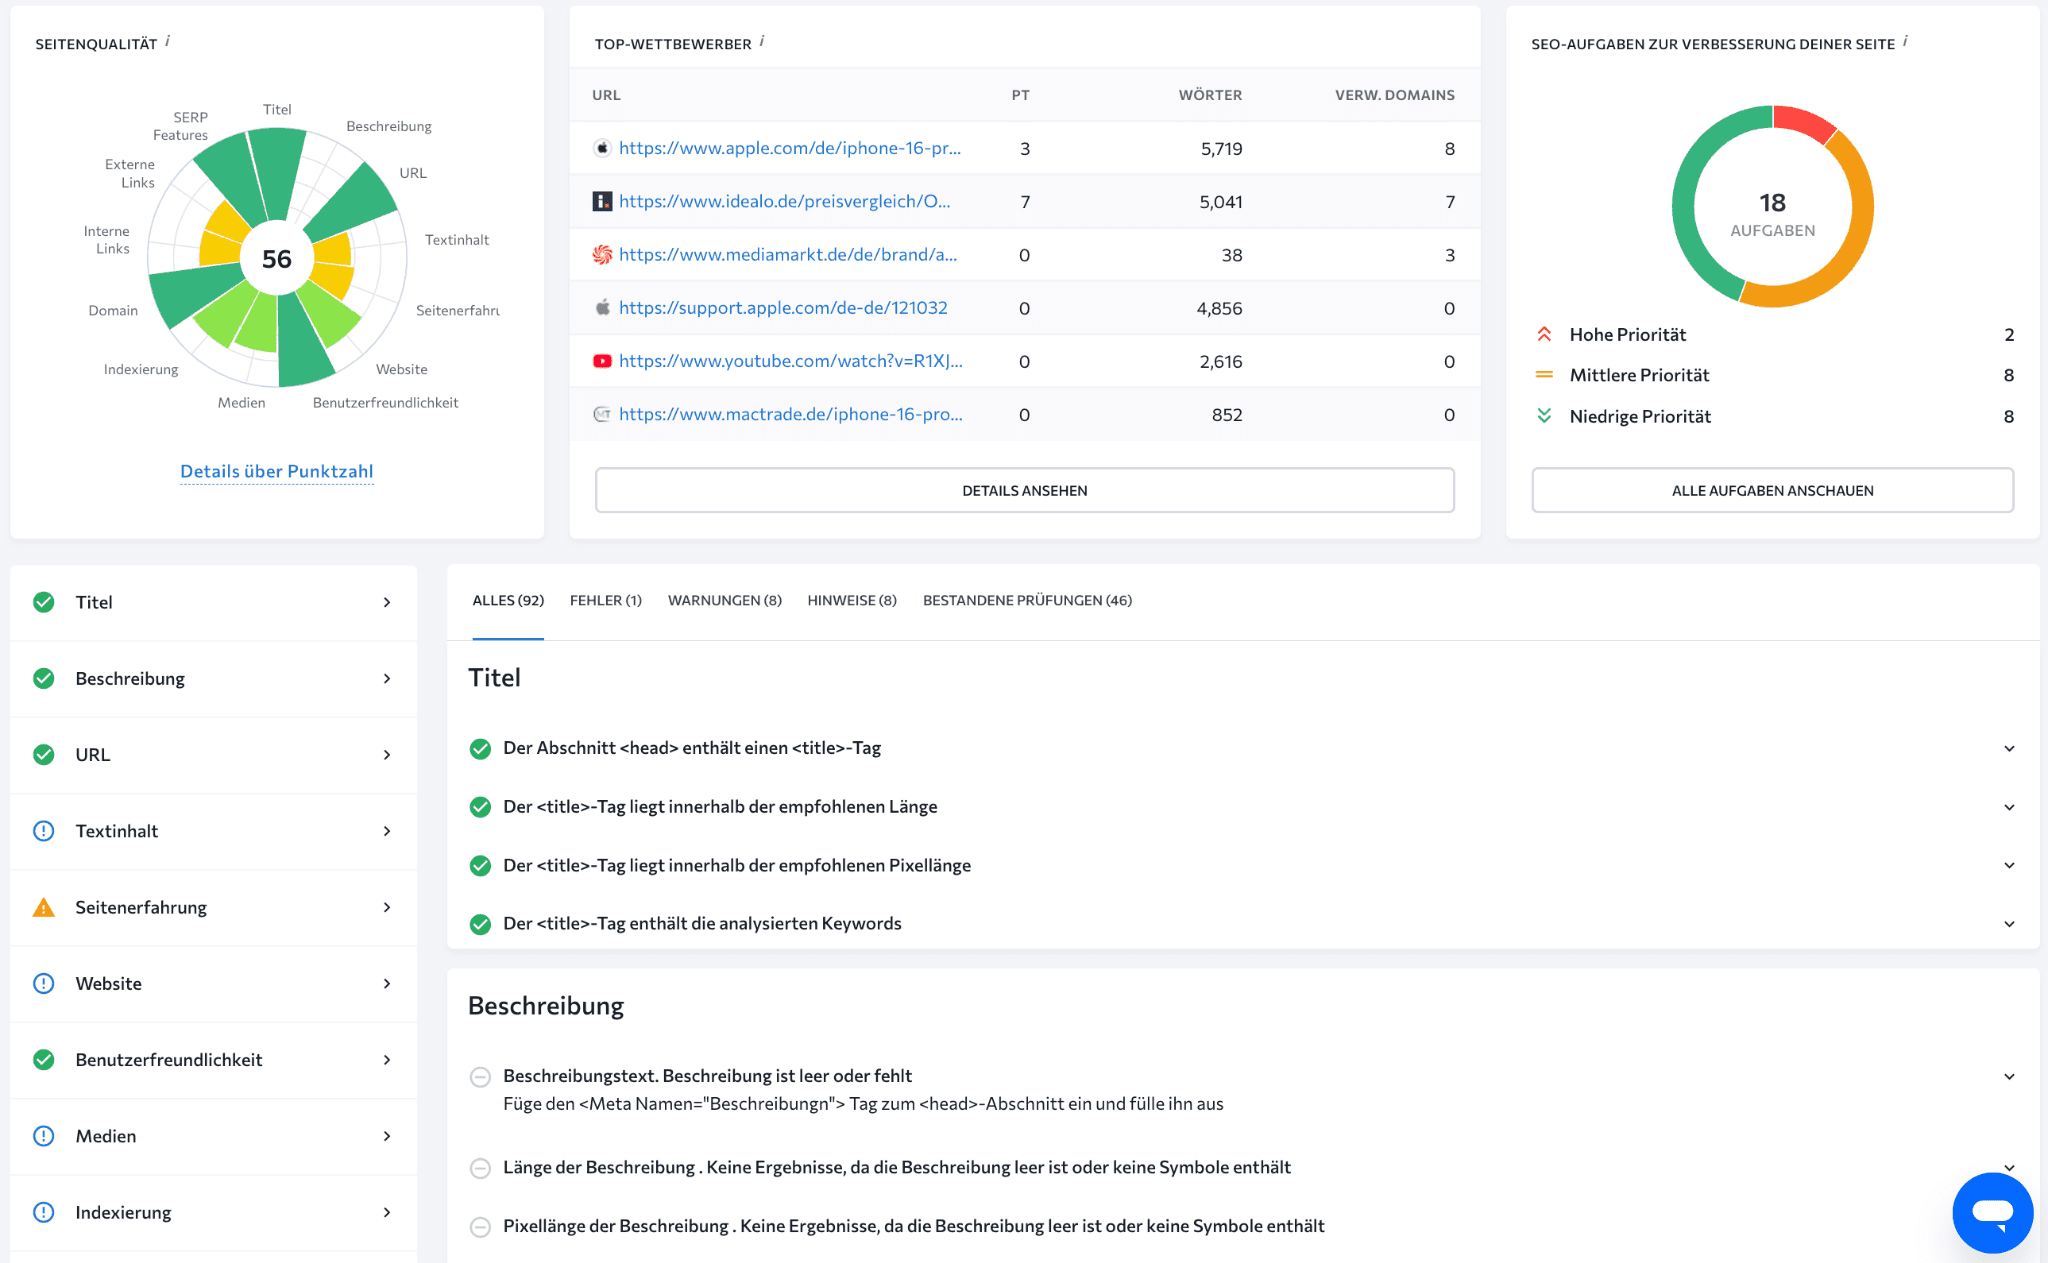Select Indexierung in the sidebar

point(213,1212)
